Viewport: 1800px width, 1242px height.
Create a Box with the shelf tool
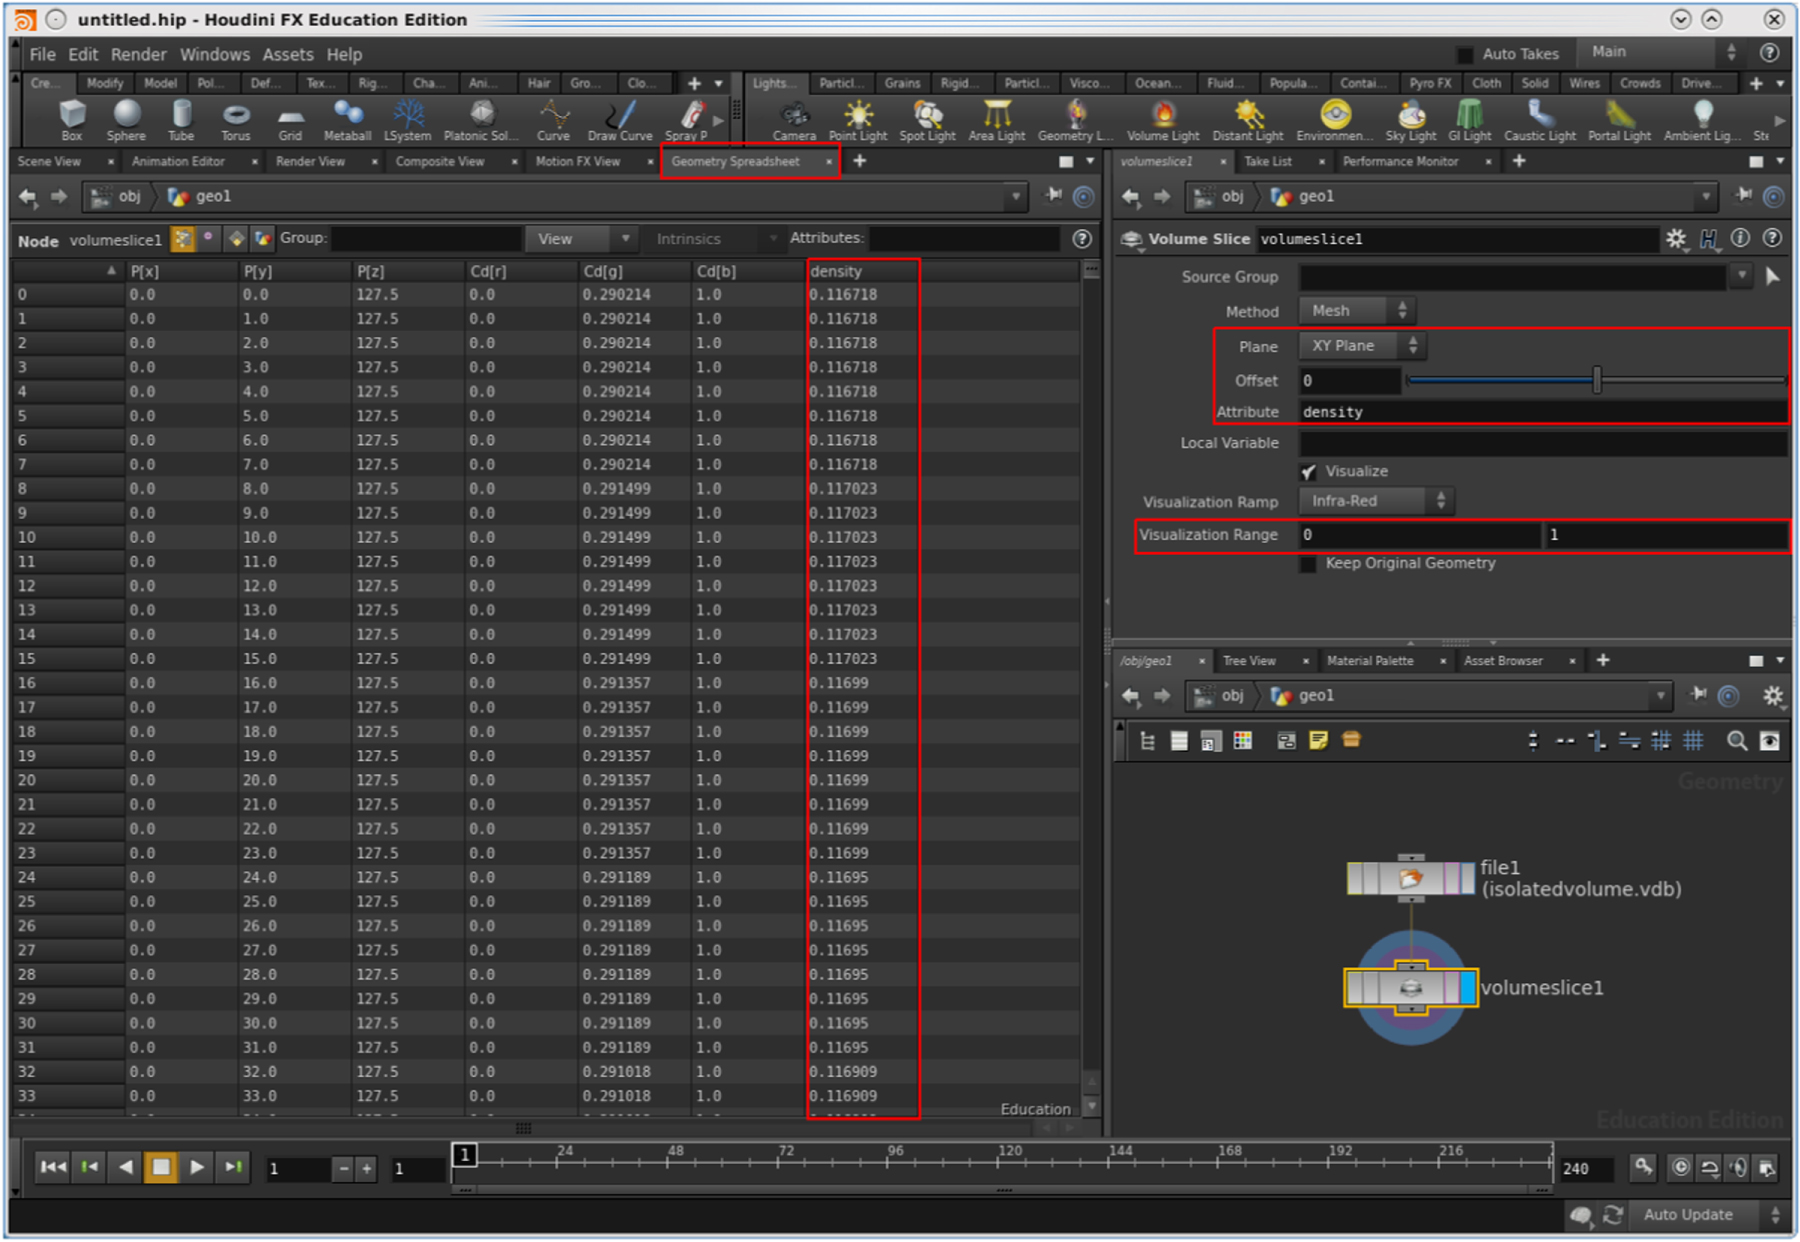click(72, 119)
